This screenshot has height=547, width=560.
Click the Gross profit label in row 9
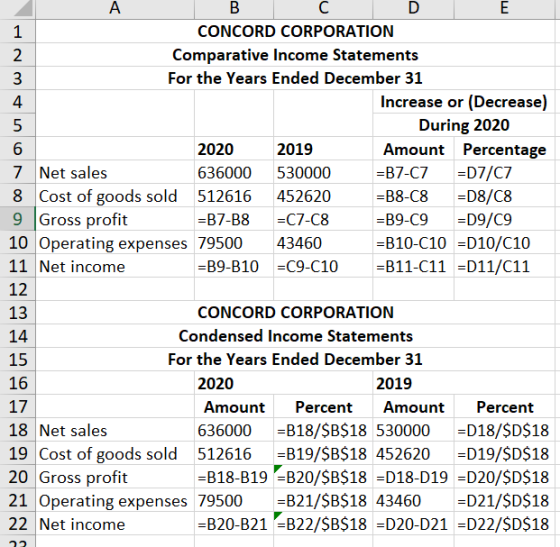click(x=115, y=219)
